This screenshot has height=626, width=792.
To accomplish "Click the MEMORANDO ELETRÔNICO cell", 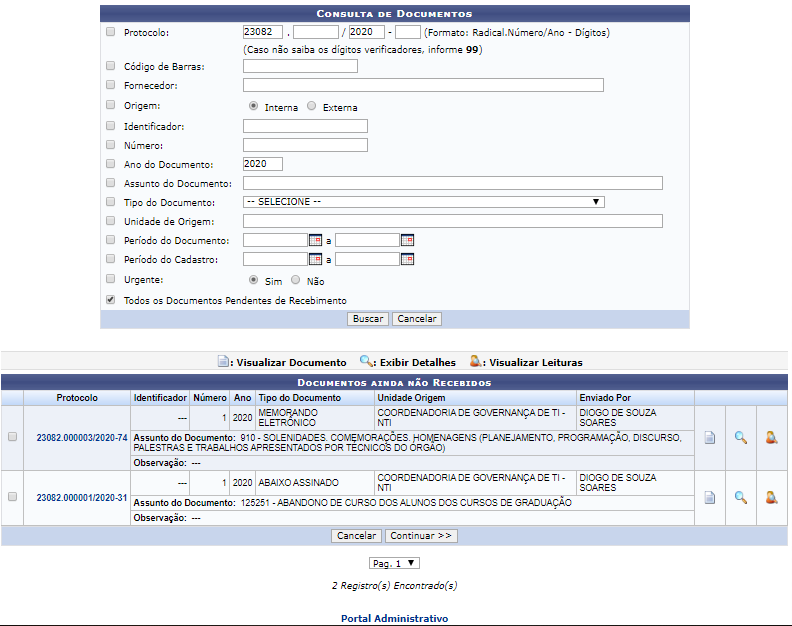I will [x=315, y=418].
